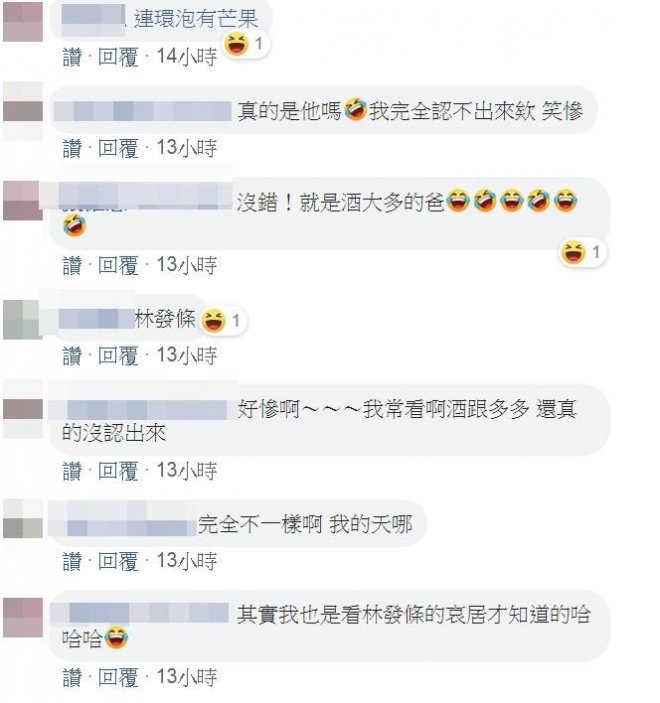This screenshot has height=703, width=660.
Task: Click laughing reaction on 連環泡有芒果 comment
Action: coord(245,44)
